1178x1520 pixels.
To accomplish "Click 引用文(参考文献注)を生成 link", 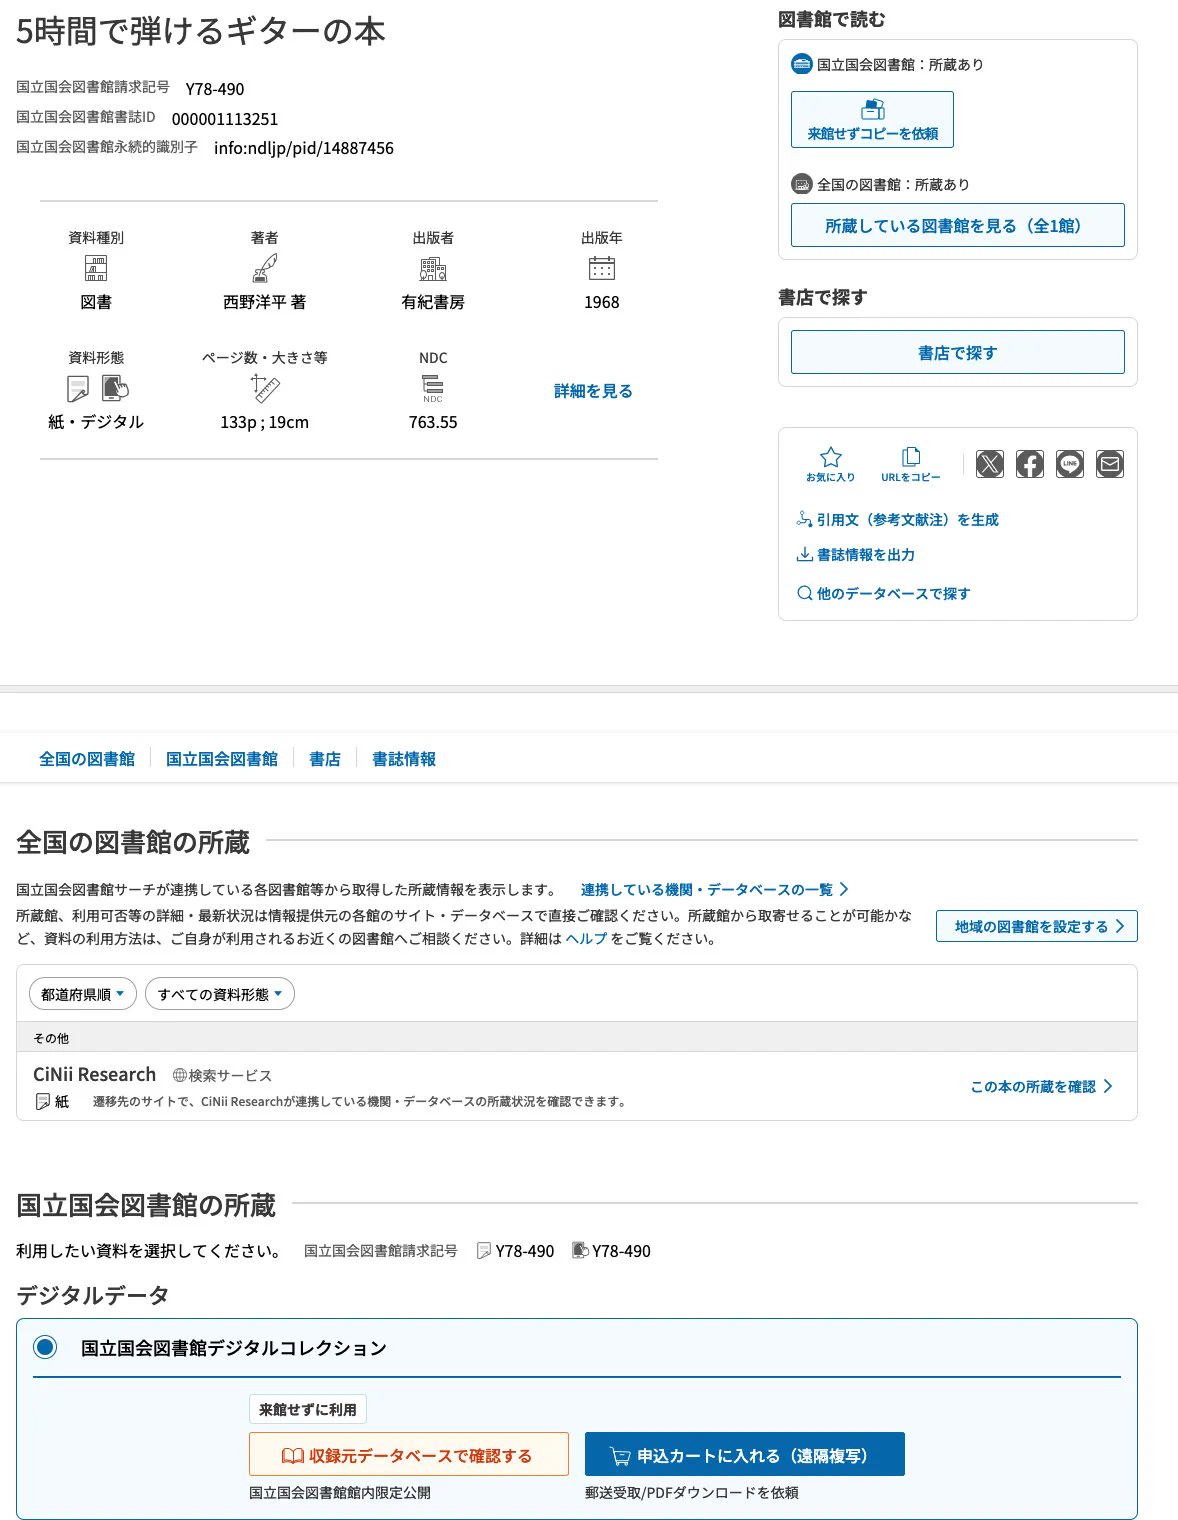I will [x=898, y=519].
